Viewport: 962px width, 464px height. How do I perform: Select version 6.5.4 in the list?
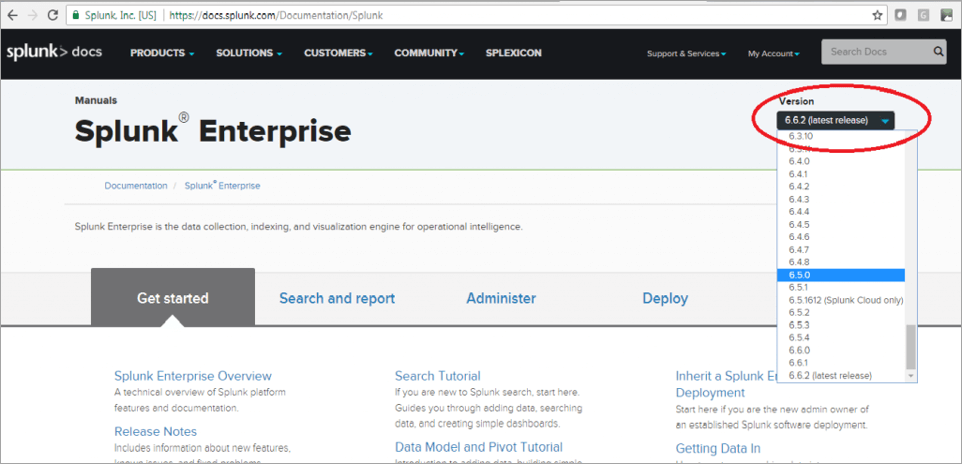pos(841,338)
